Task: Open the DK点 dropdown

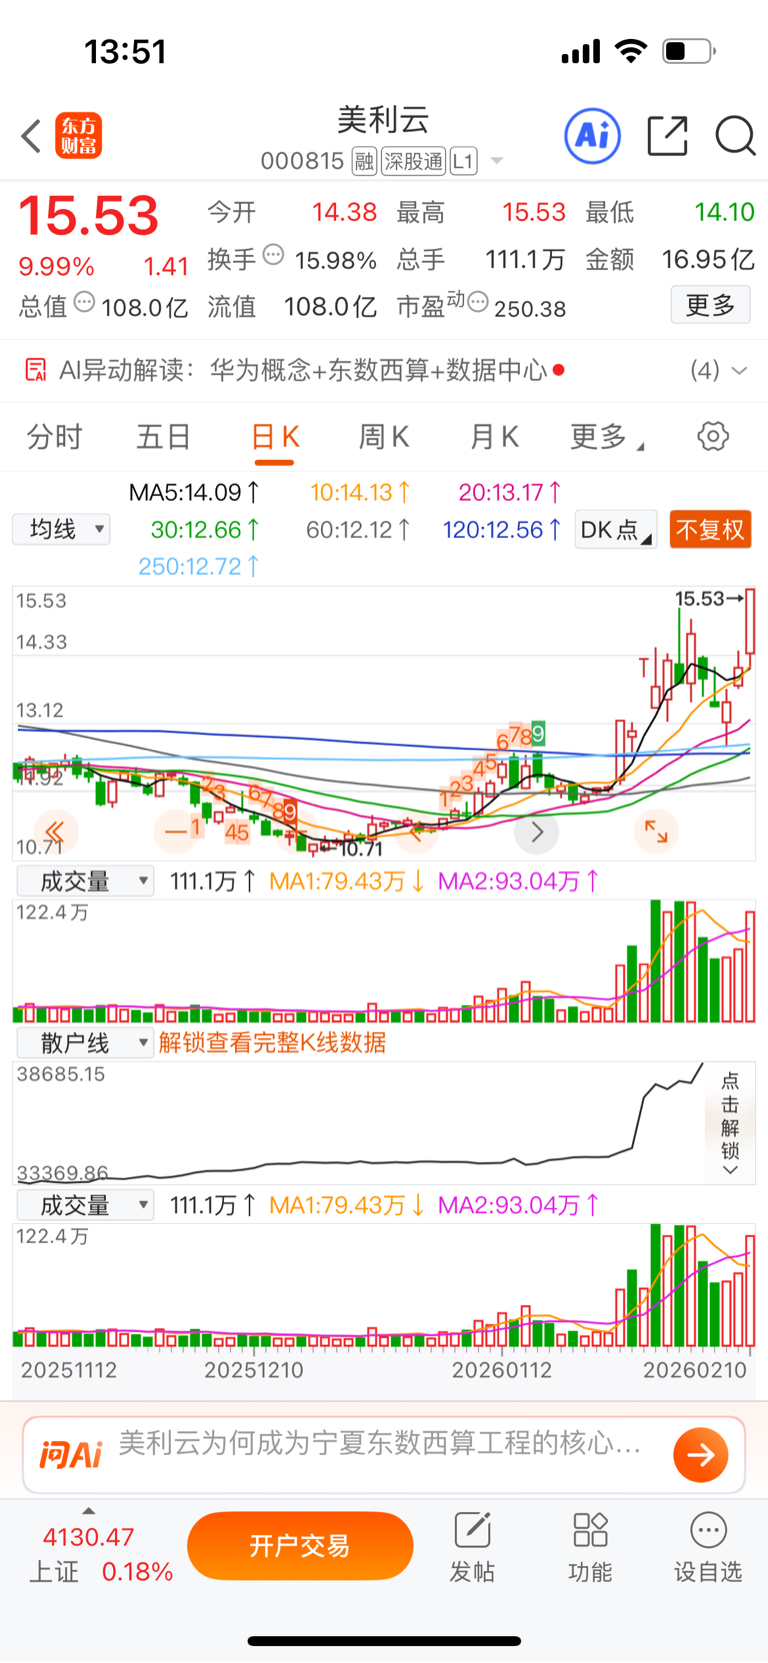Action: click(x=616, y=529)
